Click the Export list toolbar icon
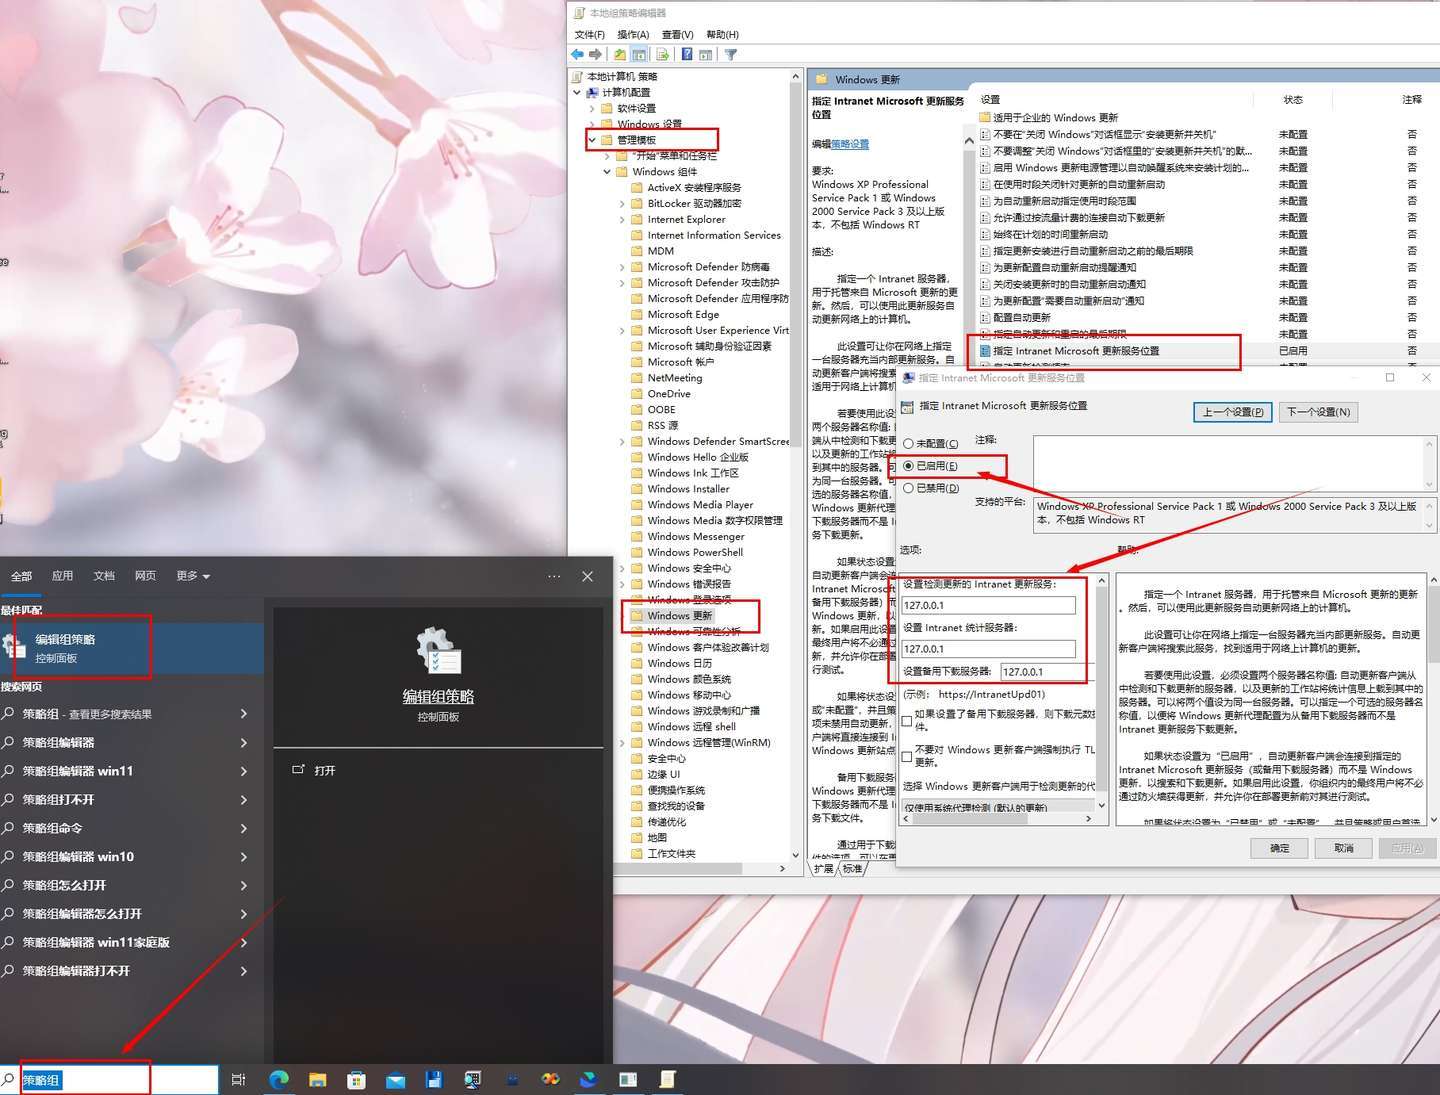This screenshot has width=1440, height=1095. click(662, 54)
